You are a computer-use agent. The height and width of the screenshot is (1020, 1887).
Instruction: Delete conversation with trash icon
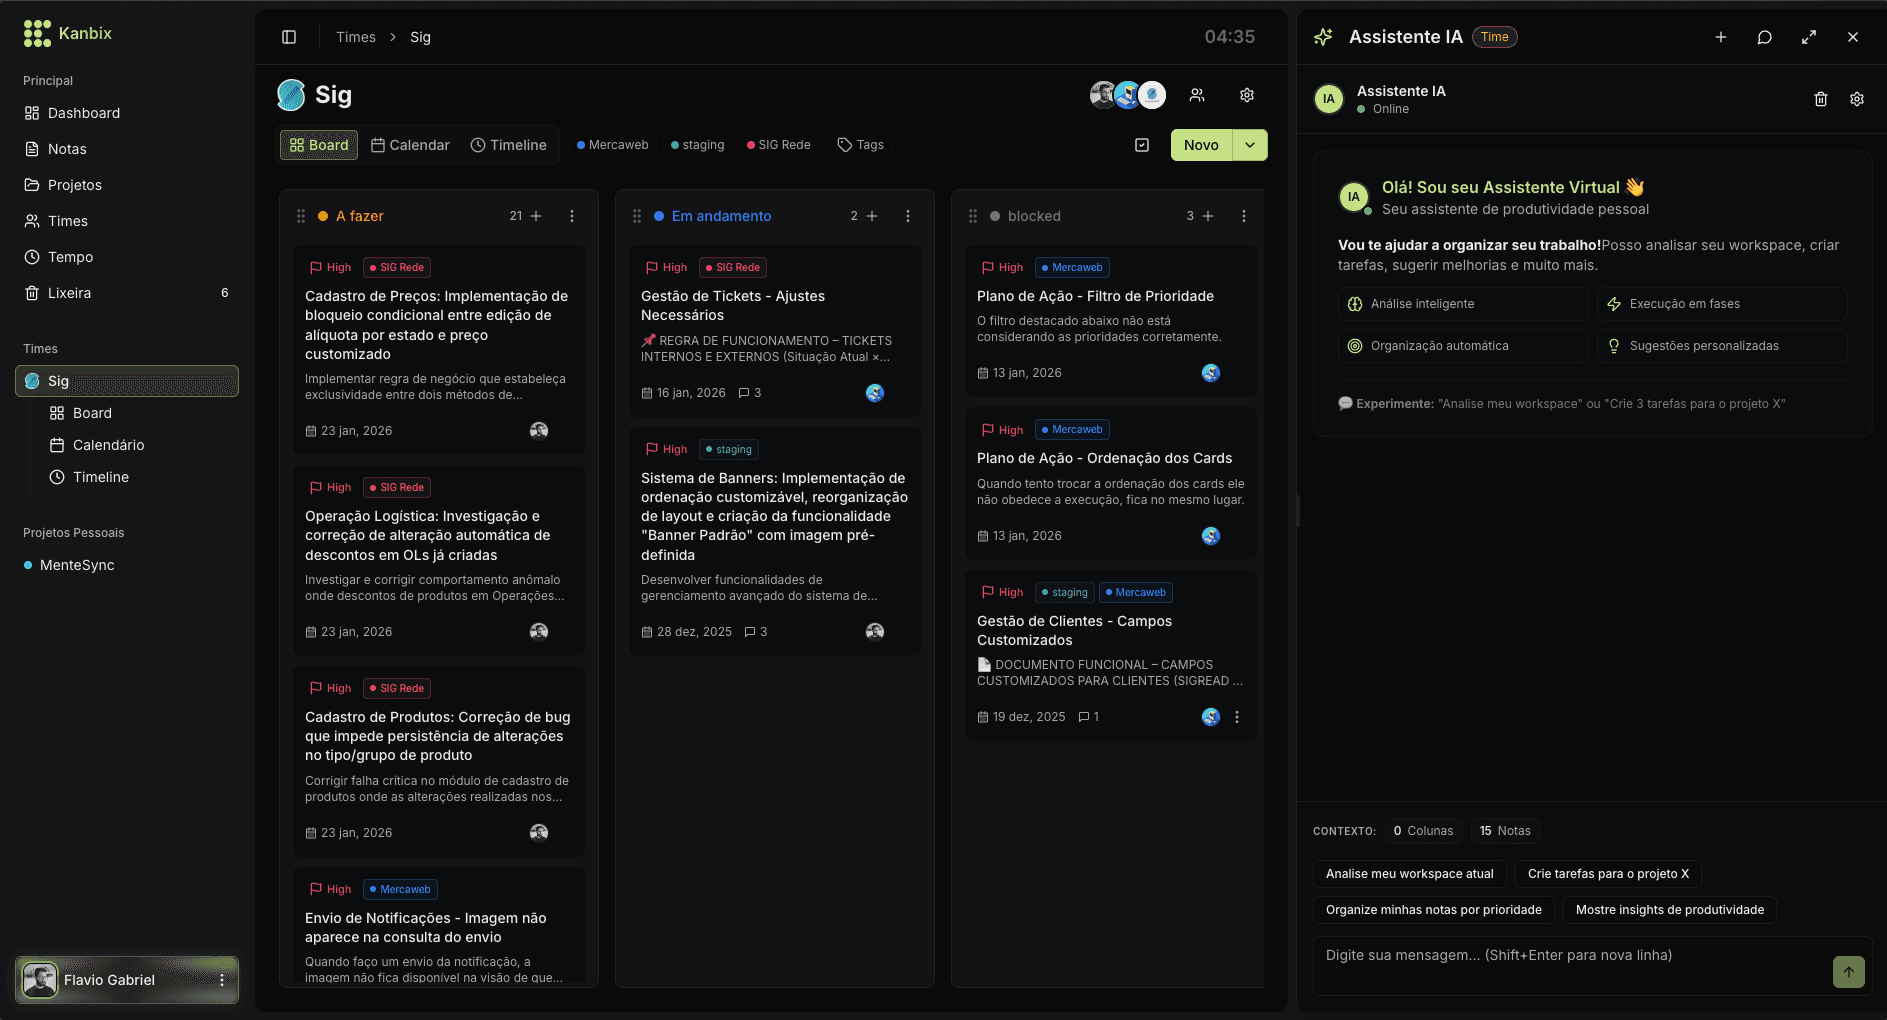pos(1820,99)
